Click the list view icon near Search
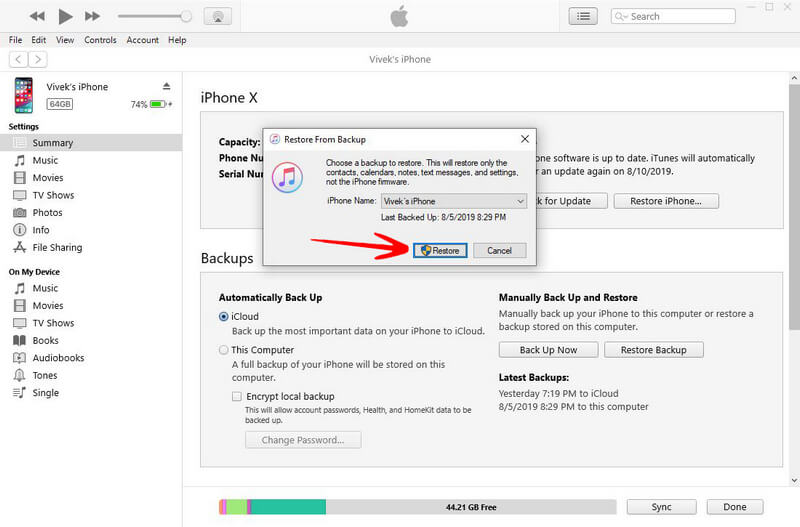This screenshot has width=800, height=527. 583,16
